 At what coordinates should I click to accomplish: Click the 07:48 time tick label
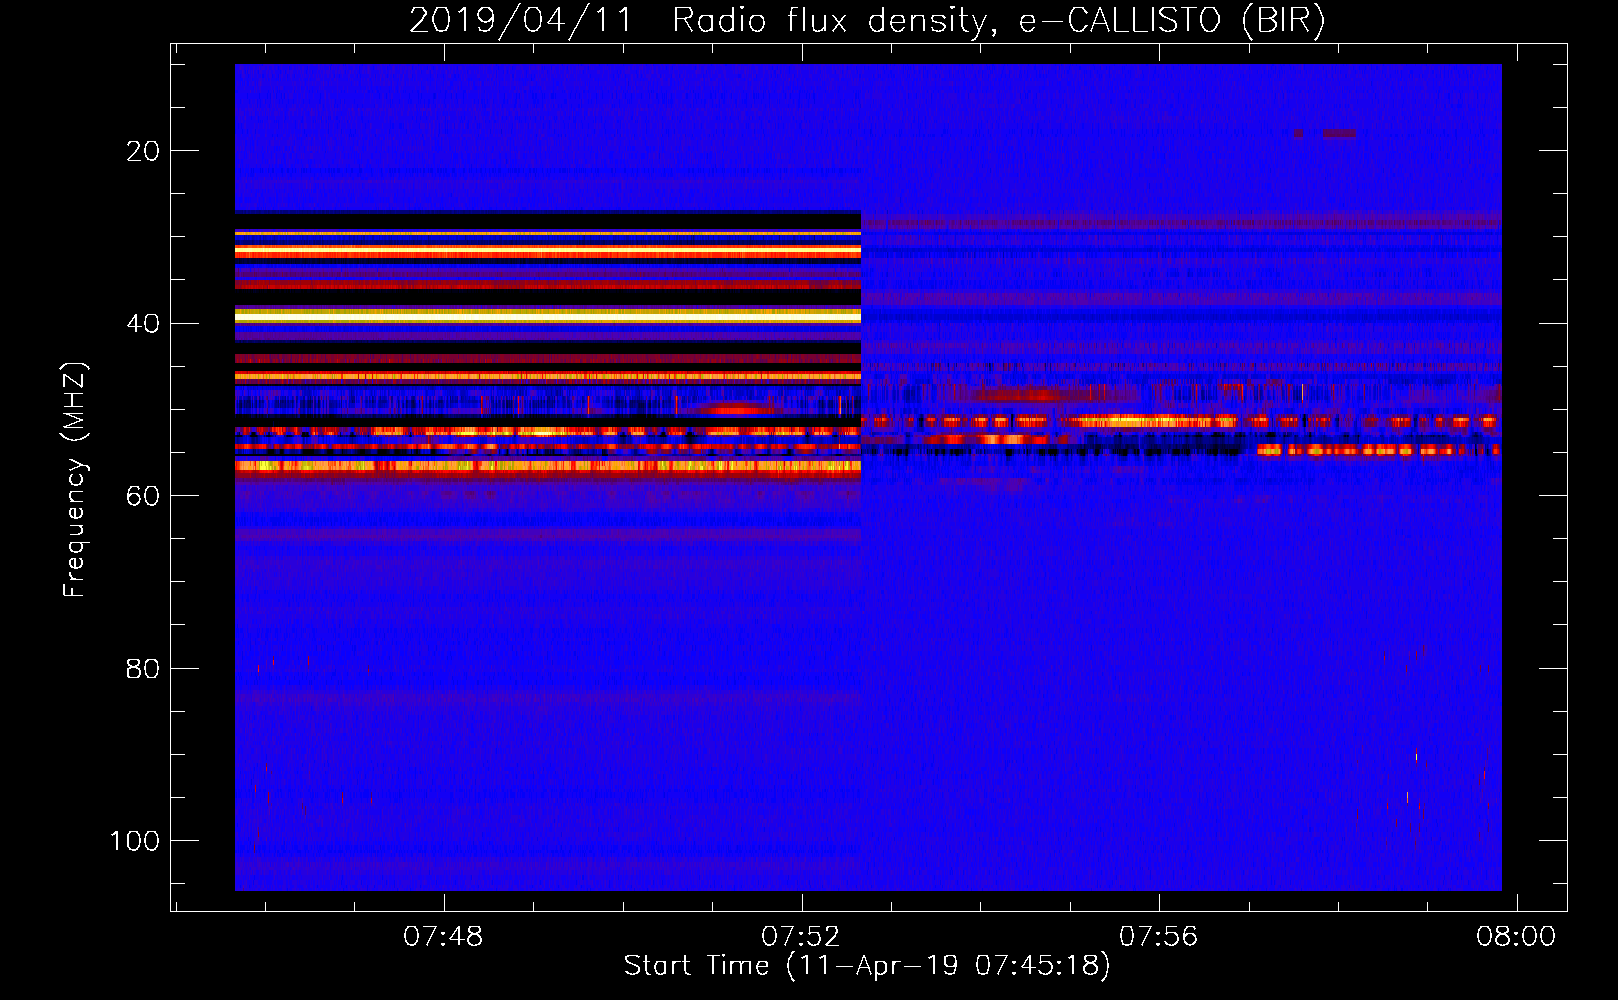coord(443,937)
